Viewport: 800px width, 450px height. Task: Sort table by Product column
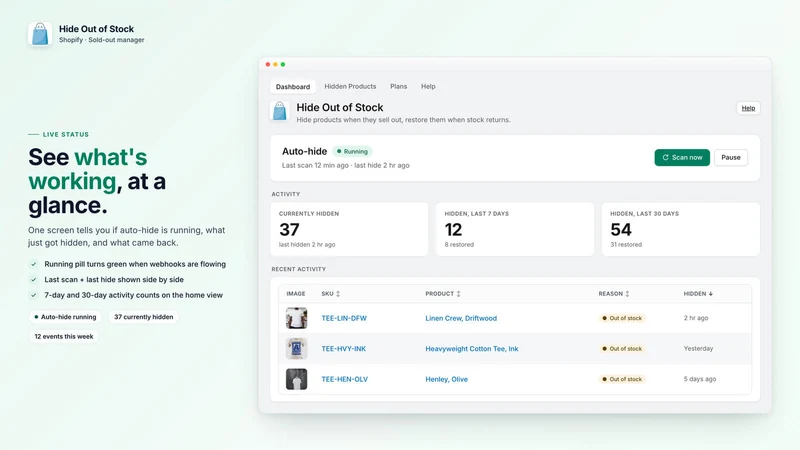click(x=443, y=294)
